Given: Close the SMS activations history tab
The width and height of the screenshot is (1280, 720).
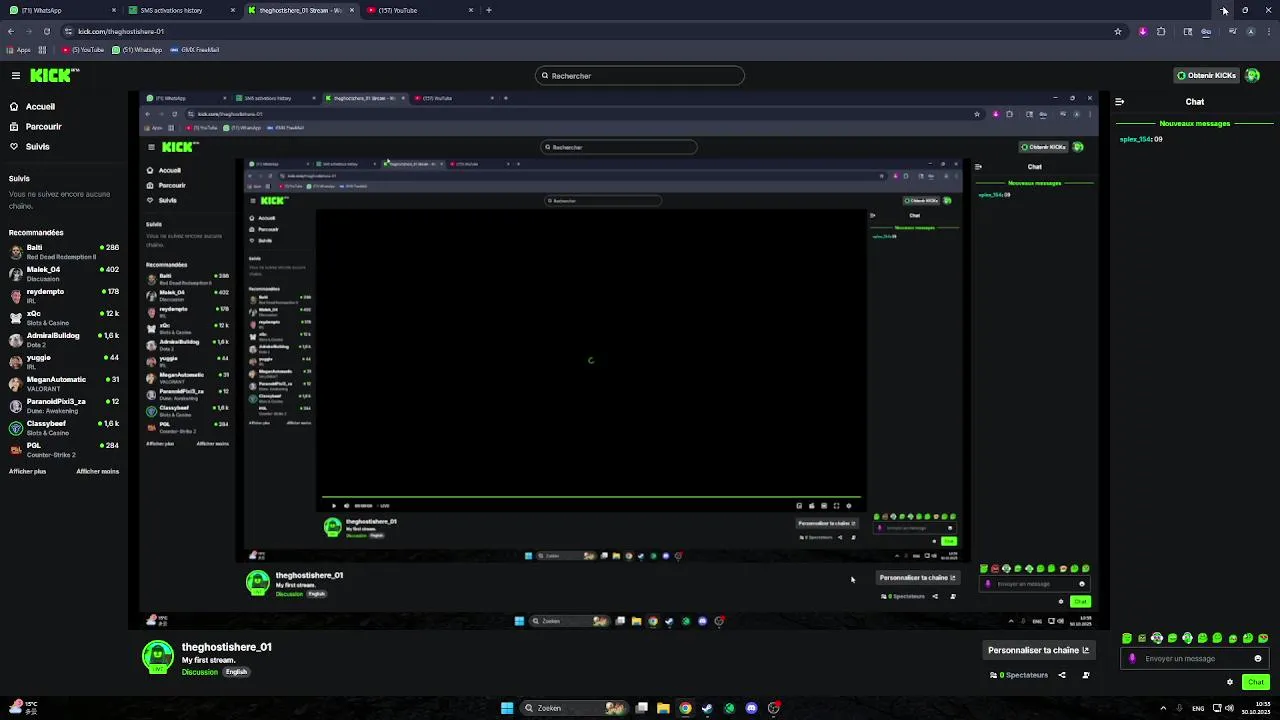Looking at the screenshot, I should [x=233, y=10].
